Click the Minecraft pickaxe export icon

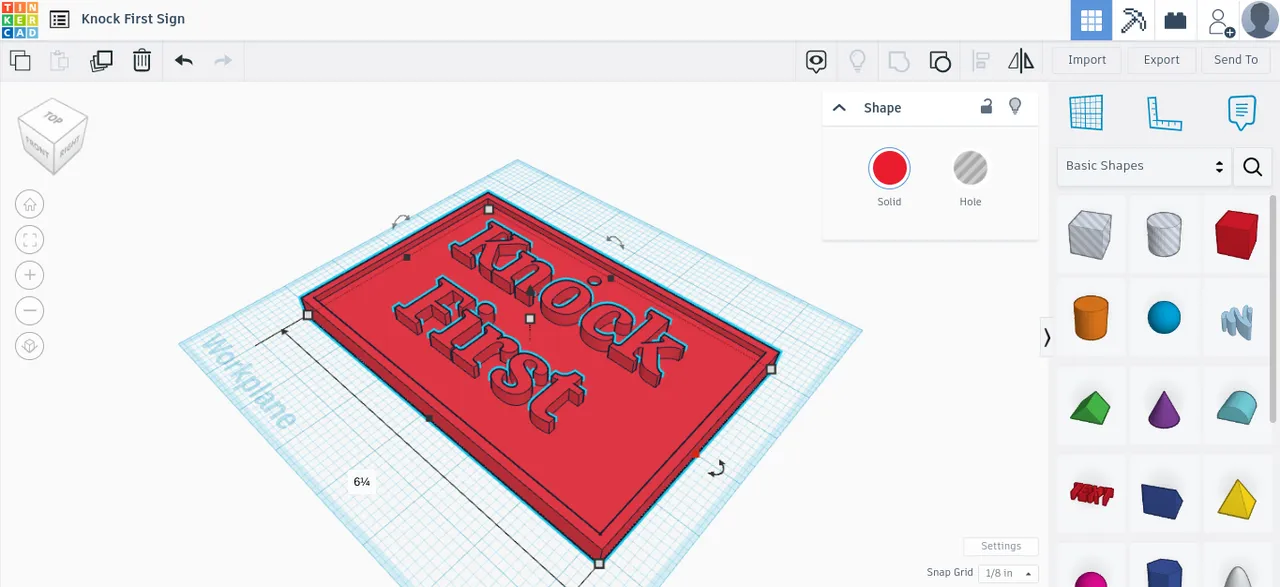tap(1133, 20)
